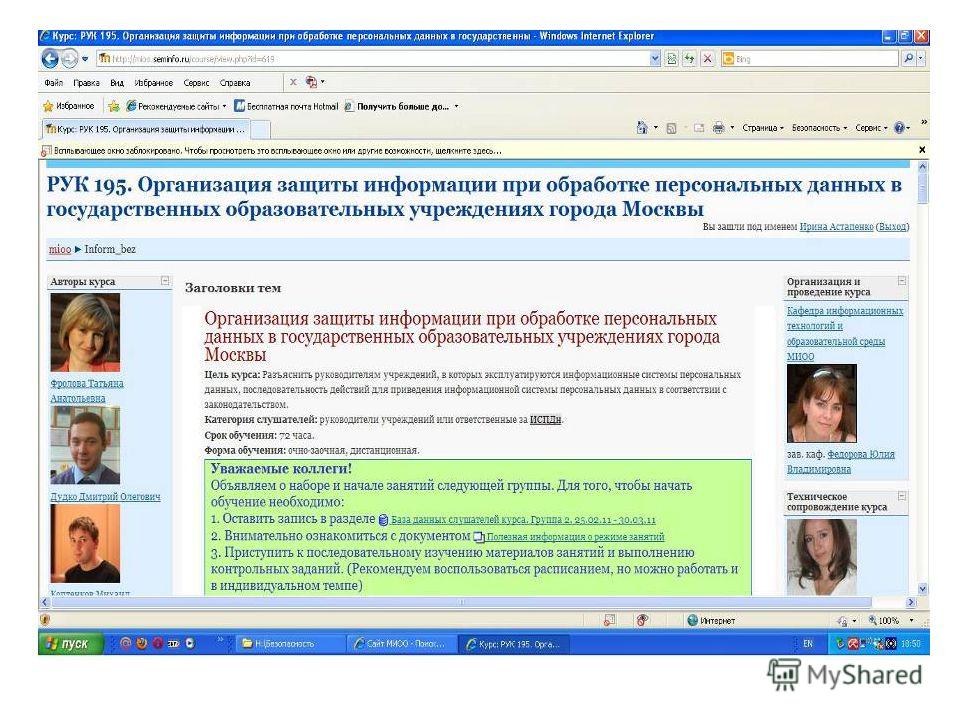The width and height of the screenshot is (960, 720).
Task: Open the Избранное menu in the menu bar
Action: coord(154,83)
